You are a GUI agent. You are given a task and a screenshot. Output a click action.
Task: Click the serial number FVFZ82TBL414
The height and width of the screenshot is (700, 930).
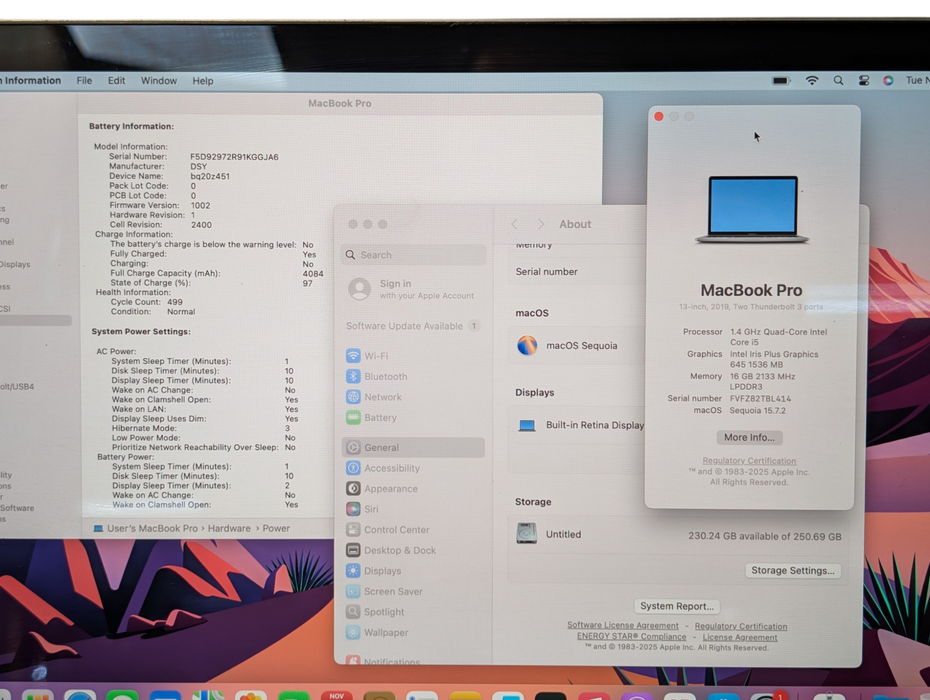(x=760, y=399)
